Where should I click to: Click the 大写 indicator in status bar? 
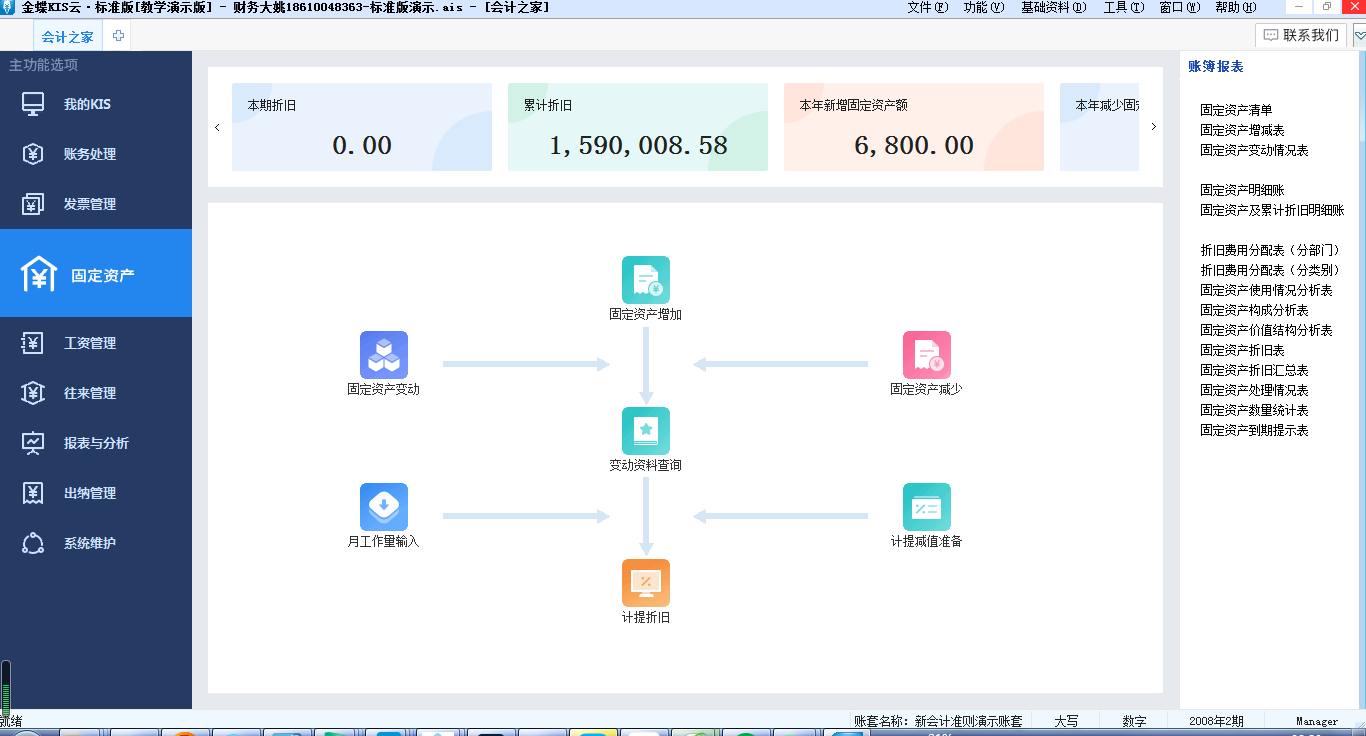pos(1067,721)
